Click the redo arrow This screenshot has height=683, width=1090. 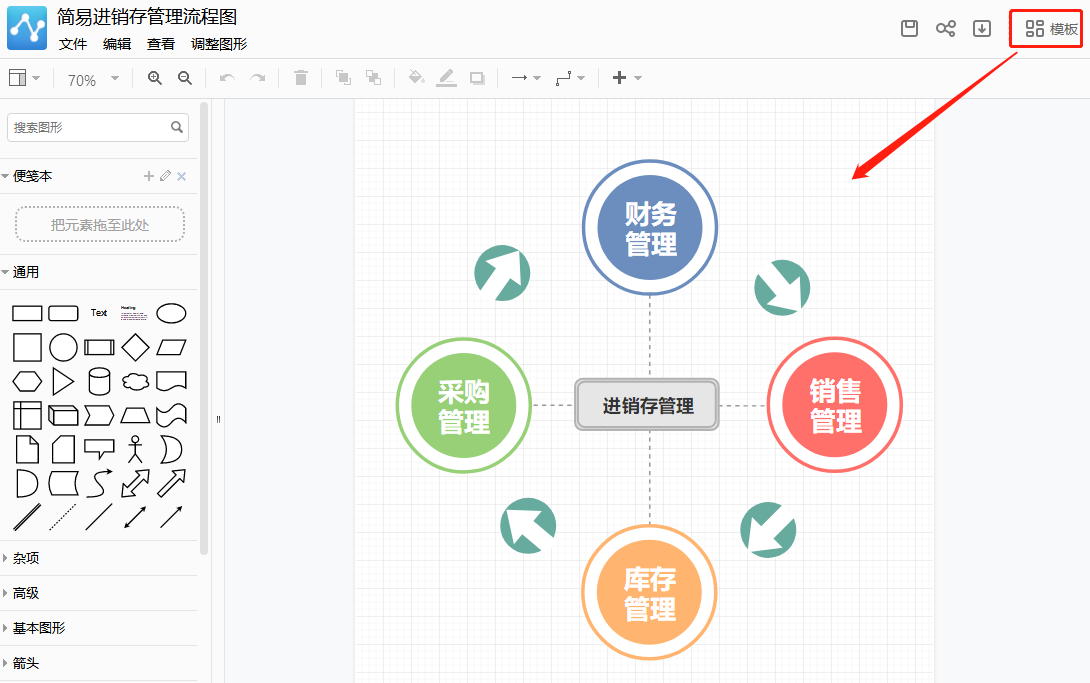click(257, 78)
